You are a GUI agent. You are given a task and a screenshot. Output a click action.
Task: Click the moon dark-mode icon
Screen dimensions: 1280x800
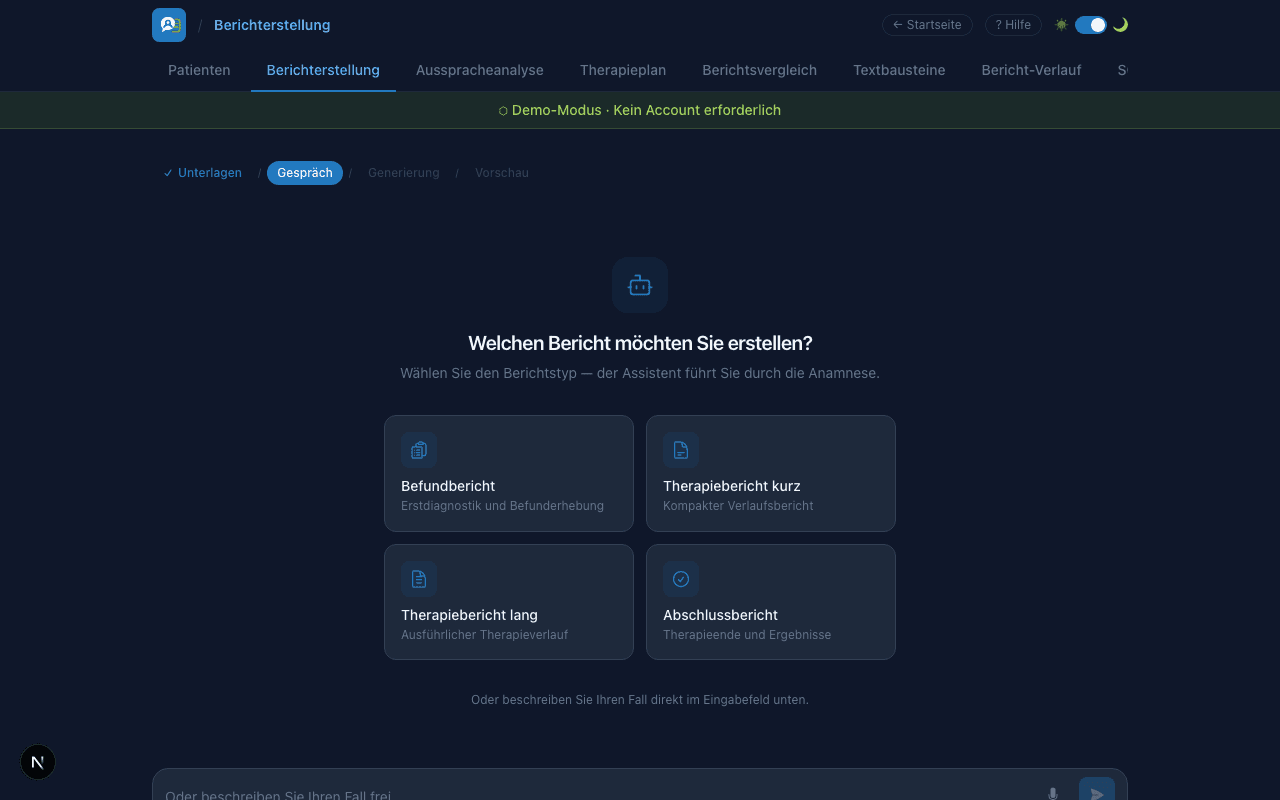coord(1120,25)
